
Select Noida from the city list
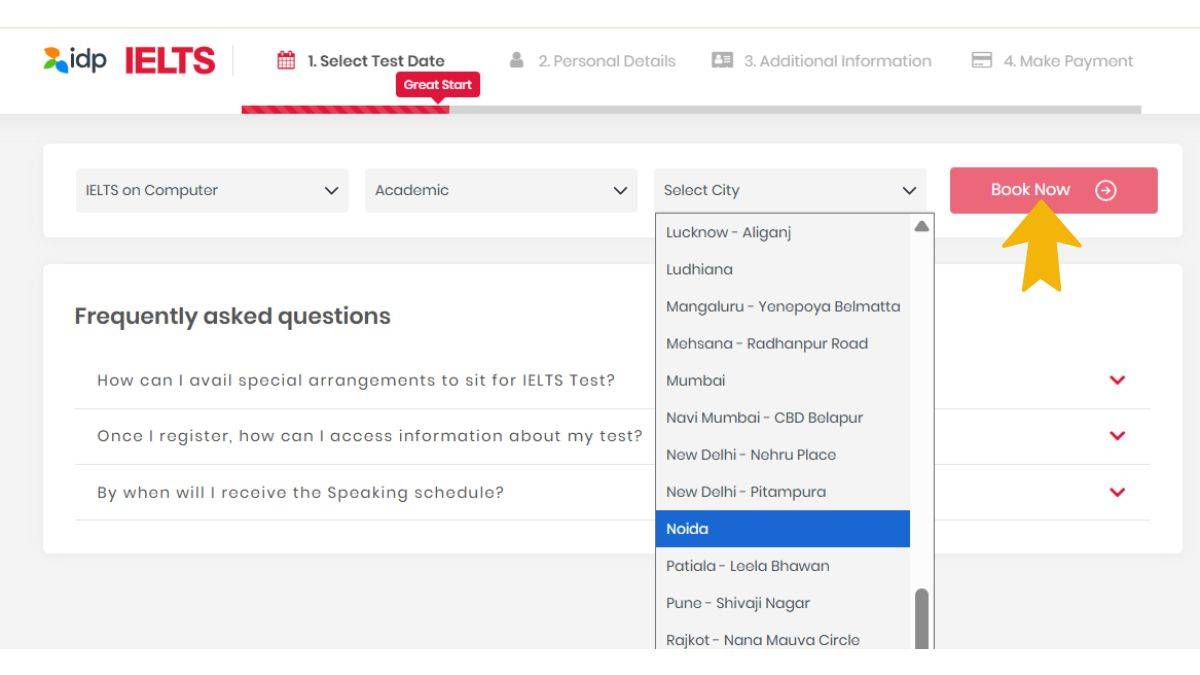(782, 529)
